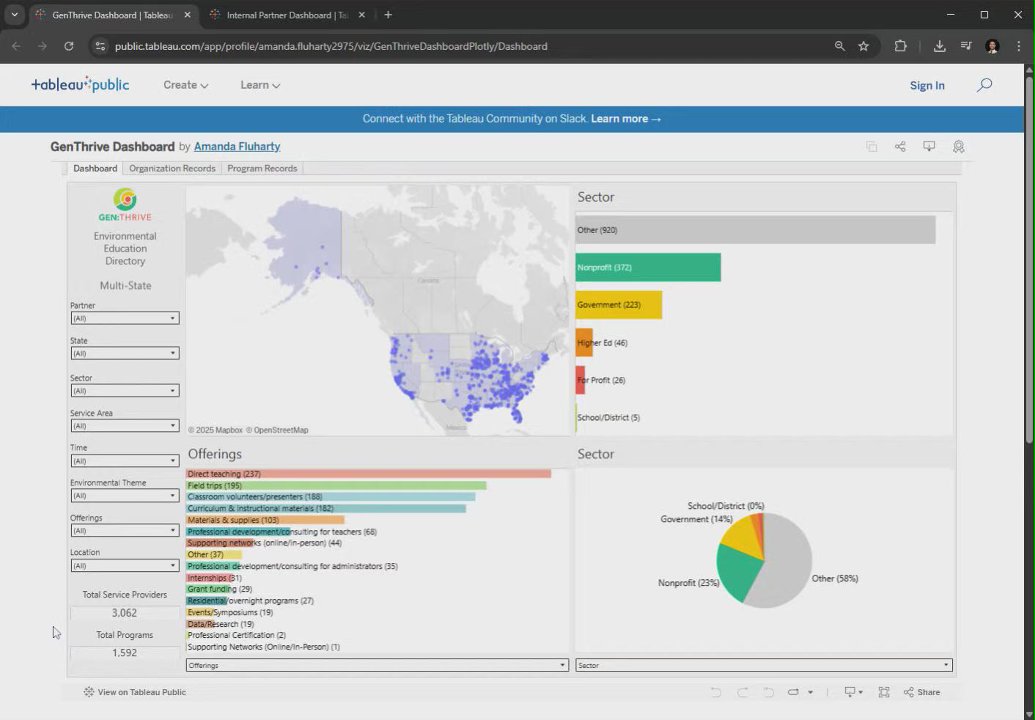Click the download icon beside the dashboard title
This screenshot has height=720, width=1035.
click(929, 147)
